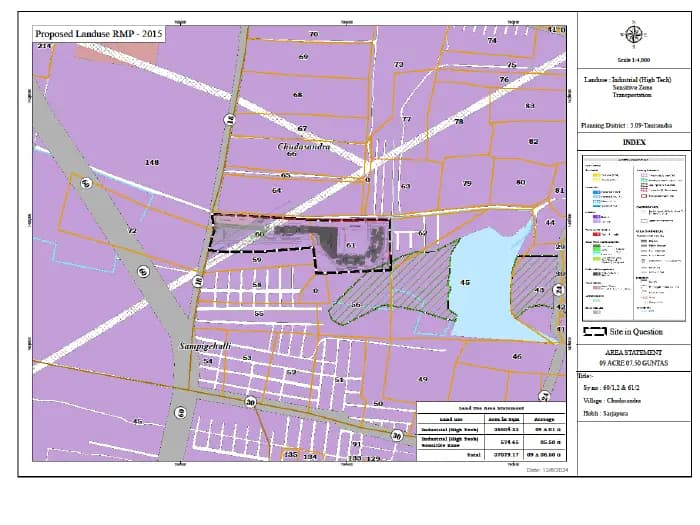Click survey number 56 in hatched area
The image size is (700, 525).
coord(356,305)
